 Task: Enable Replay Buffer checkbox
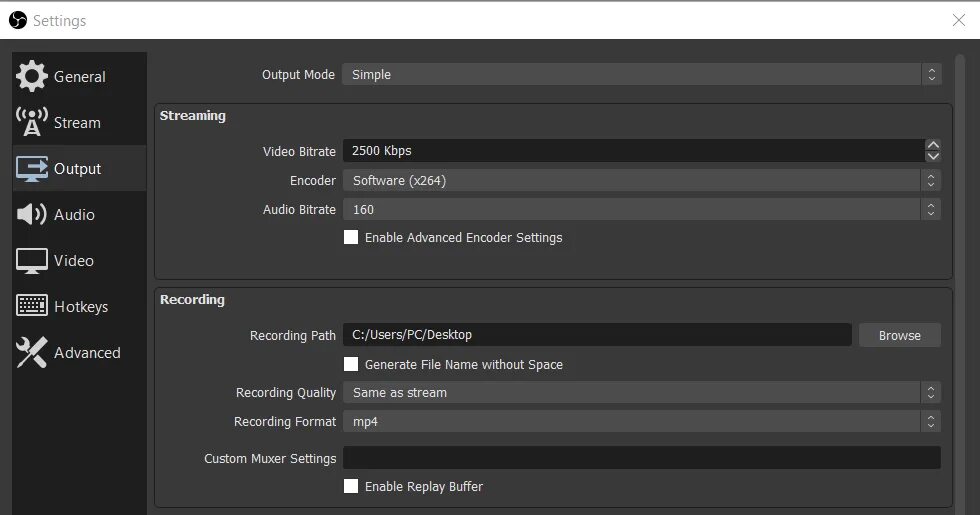(351, 486)
